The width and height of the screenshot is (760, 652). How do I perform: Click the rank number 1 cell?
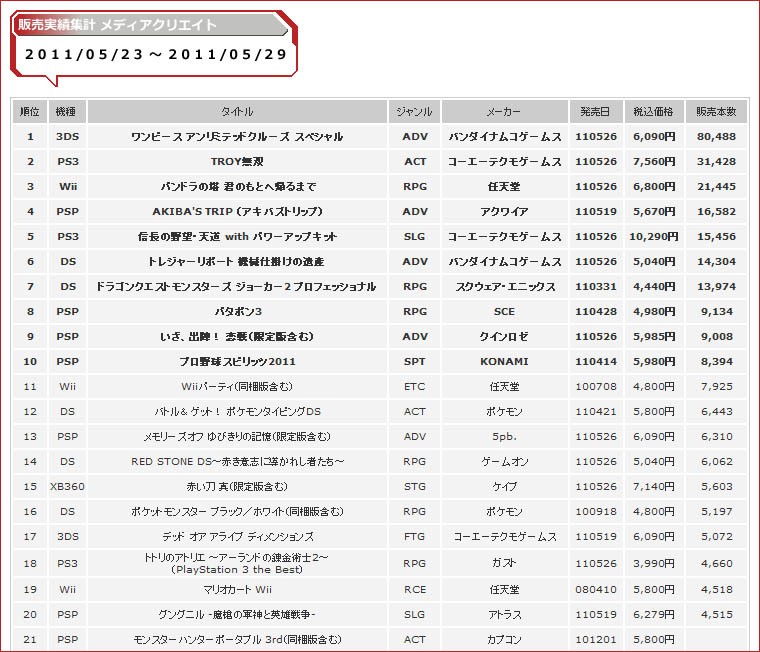coord(30,137)
